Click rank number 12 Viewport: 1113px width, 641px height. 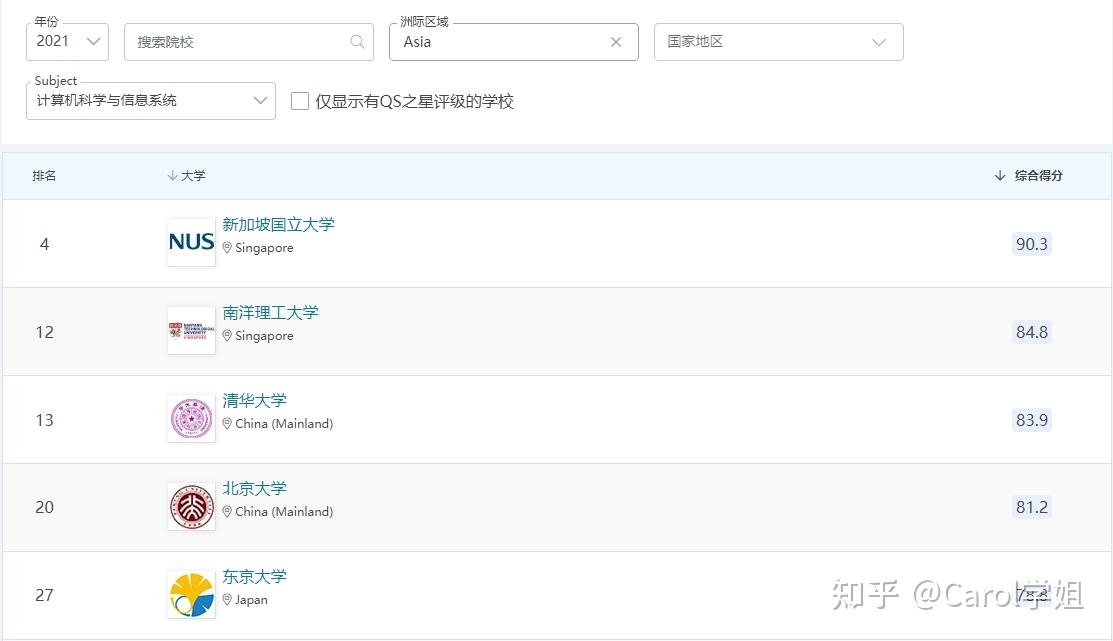(x=45, y=332)
